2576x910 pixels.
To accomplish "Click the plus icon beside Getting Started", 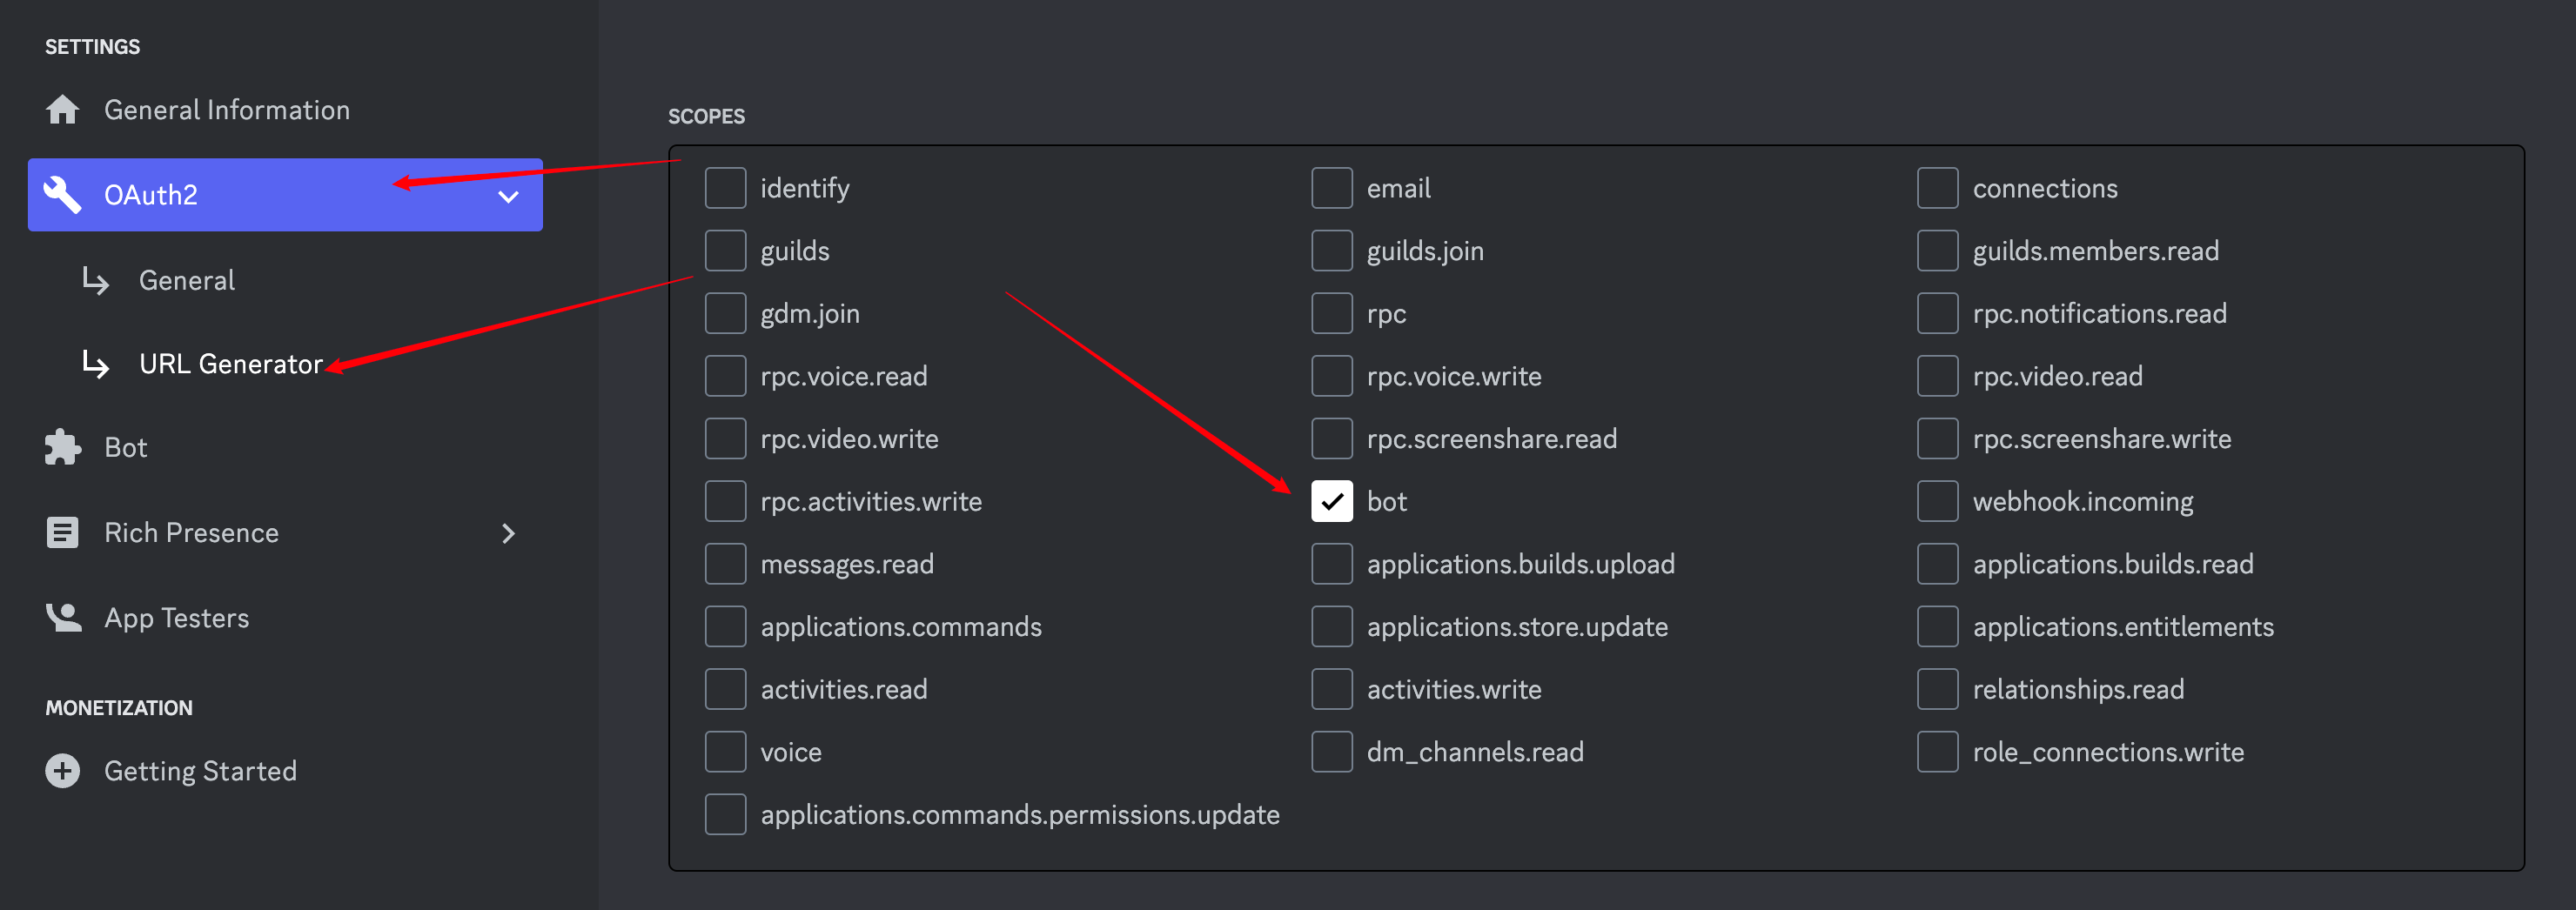I will point(62,771).
